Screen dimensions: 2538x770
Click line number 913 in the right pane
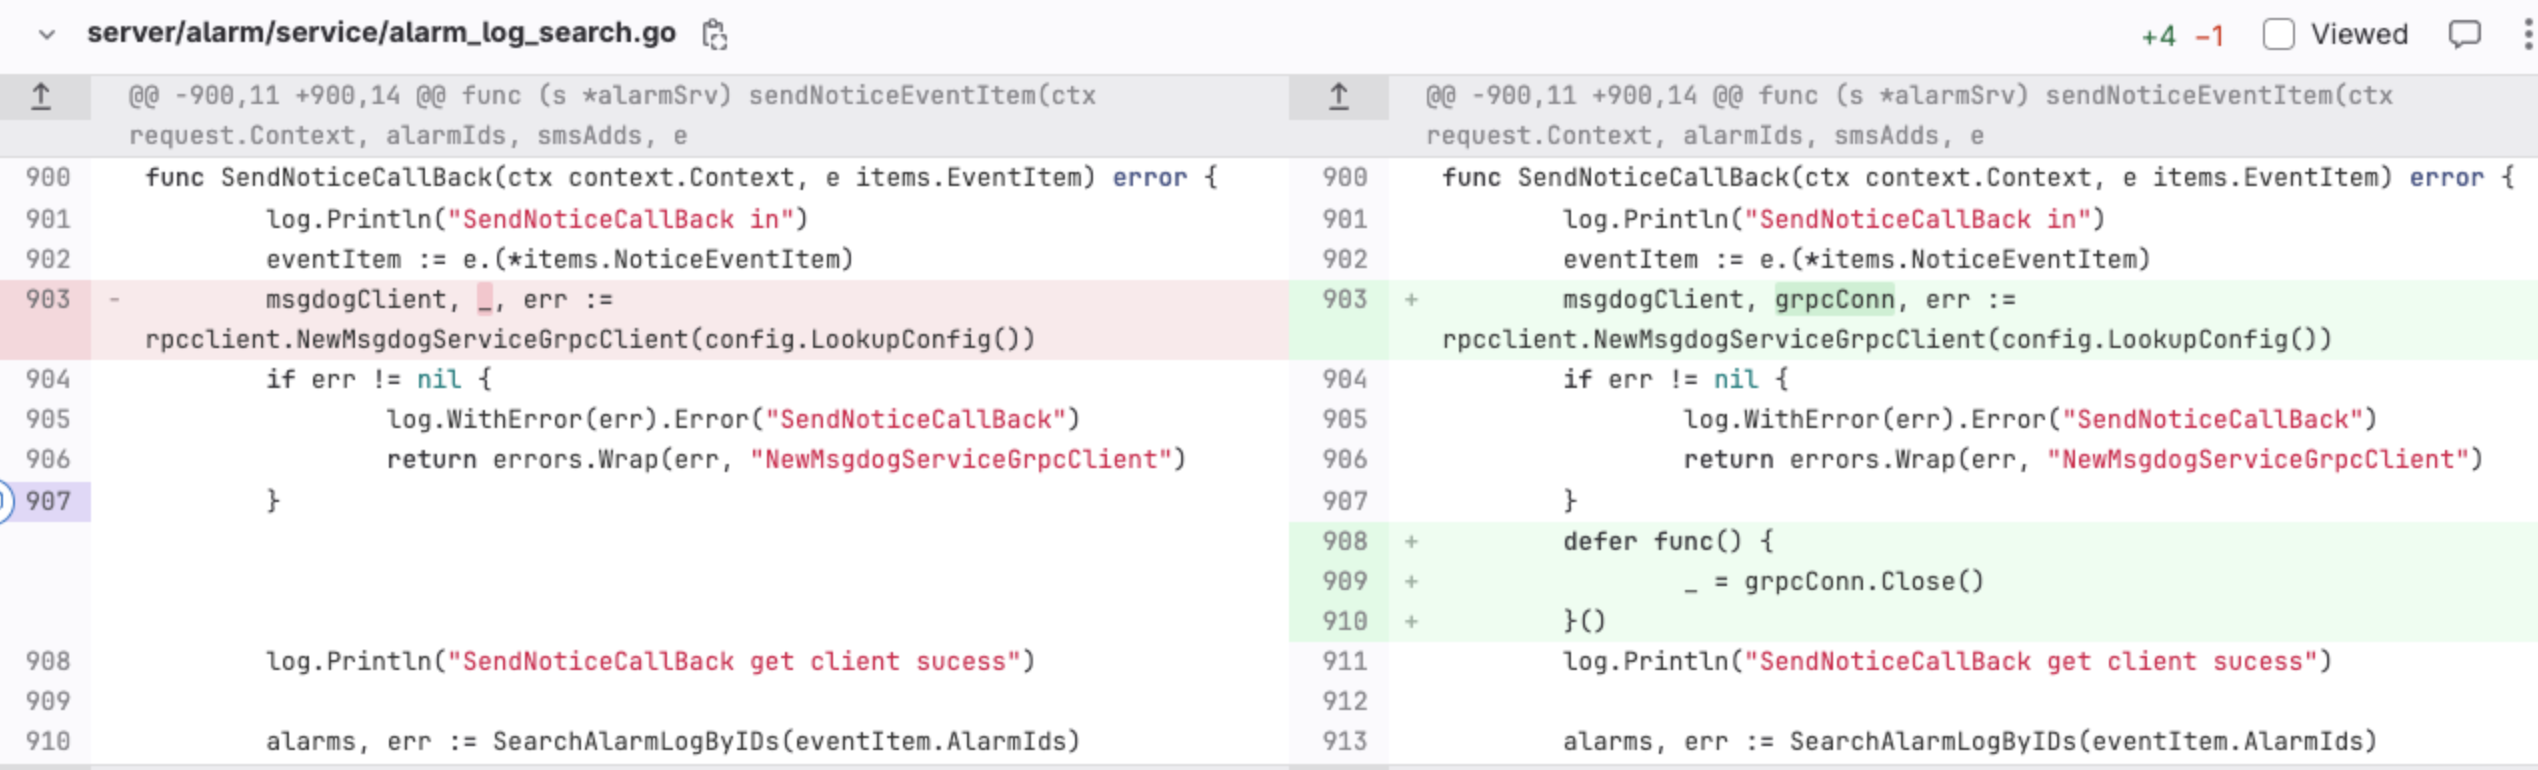click(x=1344, y=741)
